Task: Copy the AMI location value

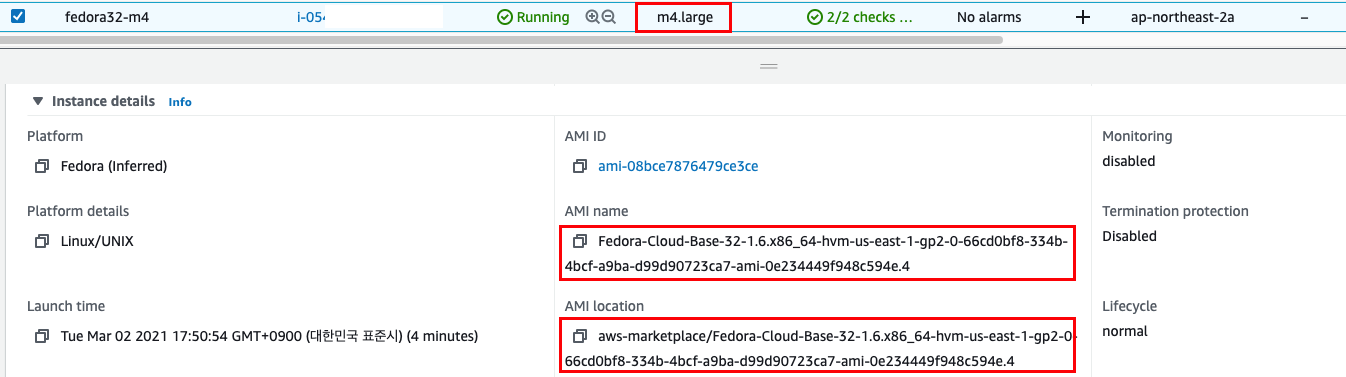Action: click(580, 336)
